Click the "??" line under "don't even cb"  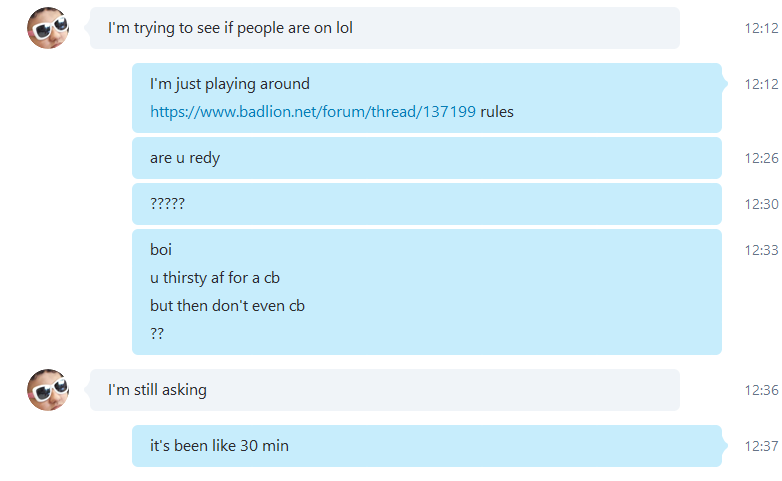click(157, 333)
